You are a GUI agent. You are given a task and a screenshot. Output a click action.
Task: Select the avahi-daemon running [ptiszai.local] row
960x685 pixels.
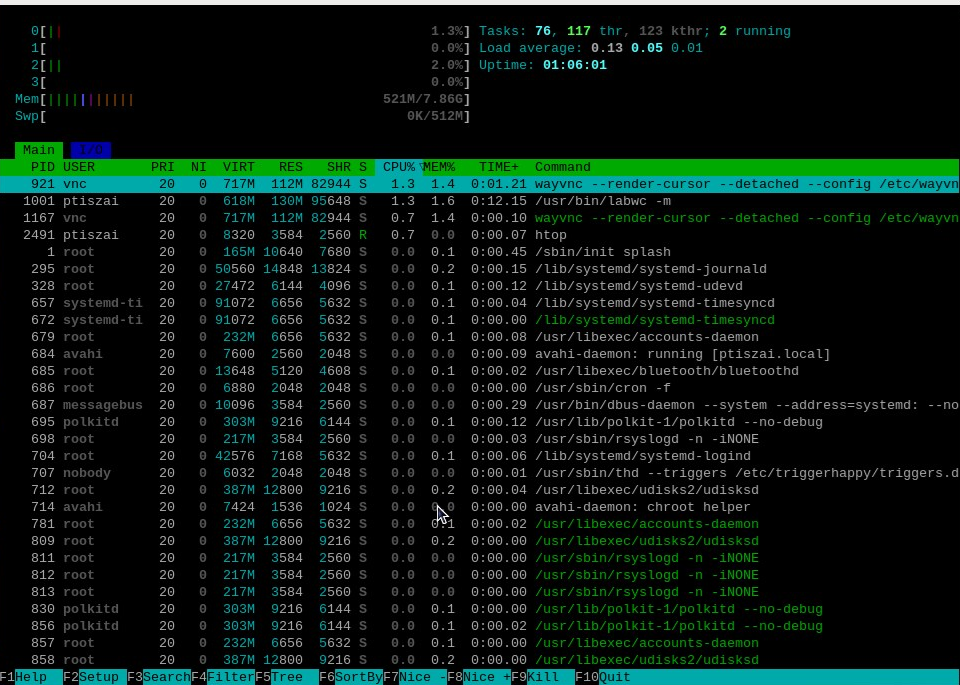click(480, 354)
